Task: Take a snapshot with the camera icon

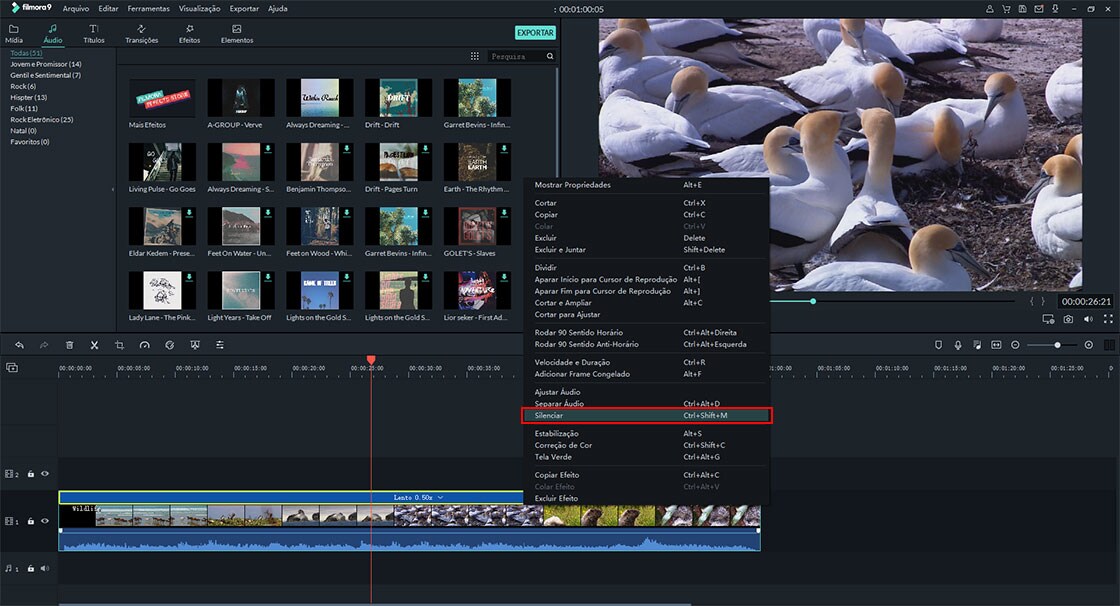Action: (1068, 319)
